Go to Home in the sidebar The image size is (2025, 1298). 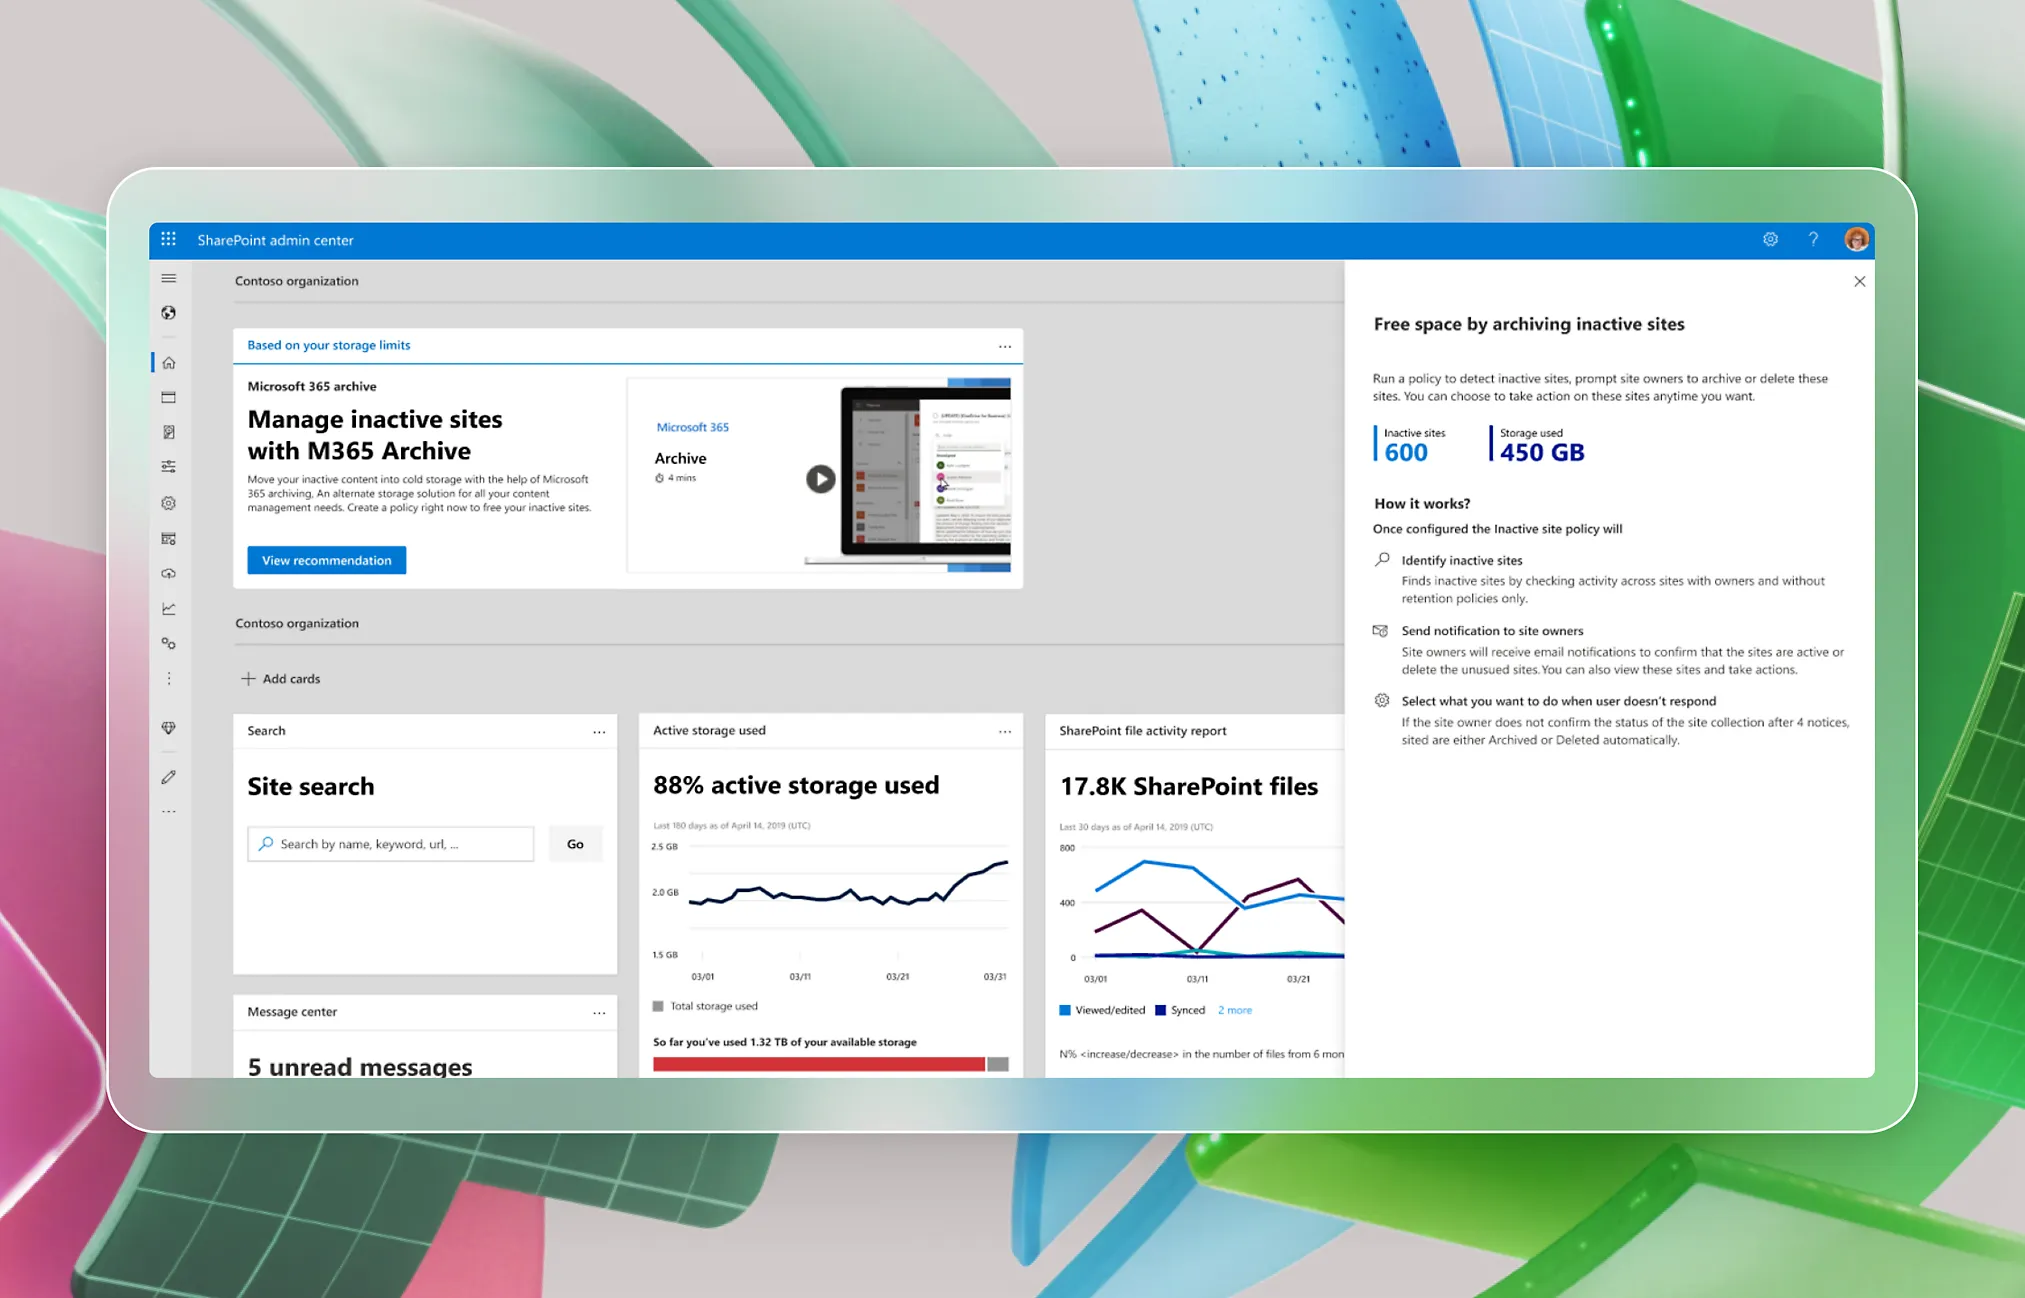pyautogui.click(x=168, y=363)
